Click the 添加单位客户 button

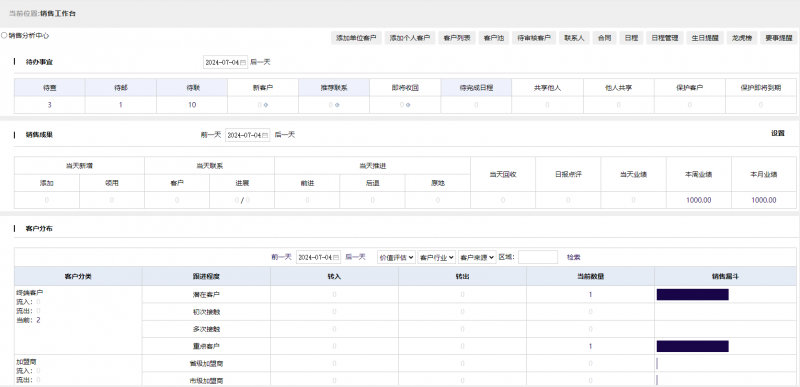[x=356, y=38]
